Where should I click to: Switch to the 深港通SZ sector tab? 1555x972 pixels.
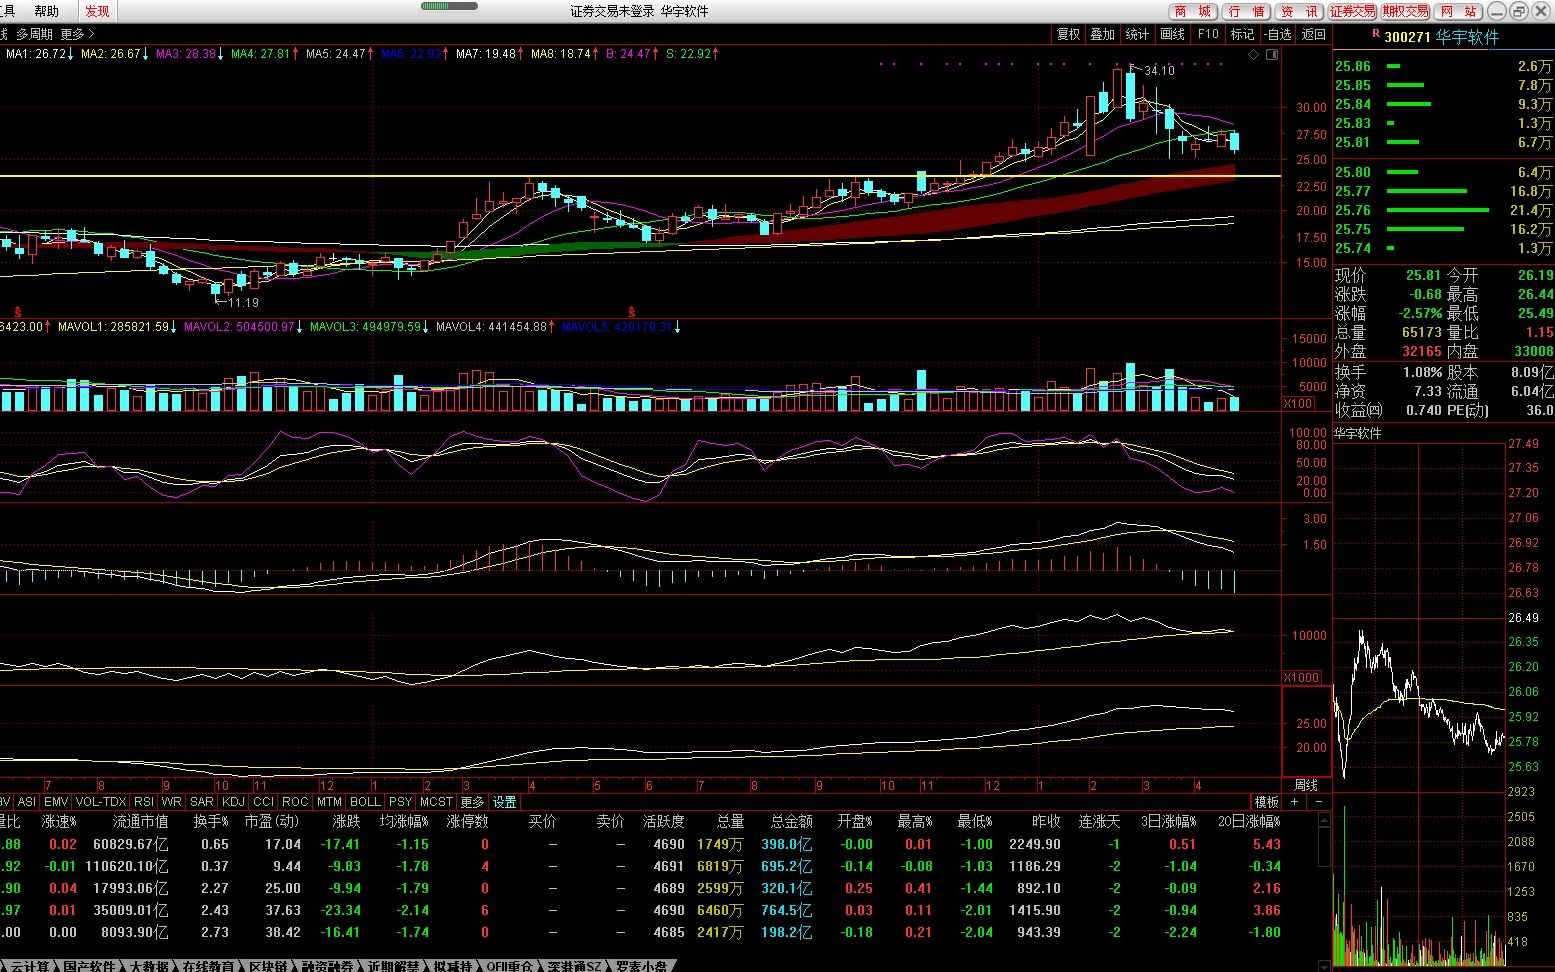coord(575,966)
